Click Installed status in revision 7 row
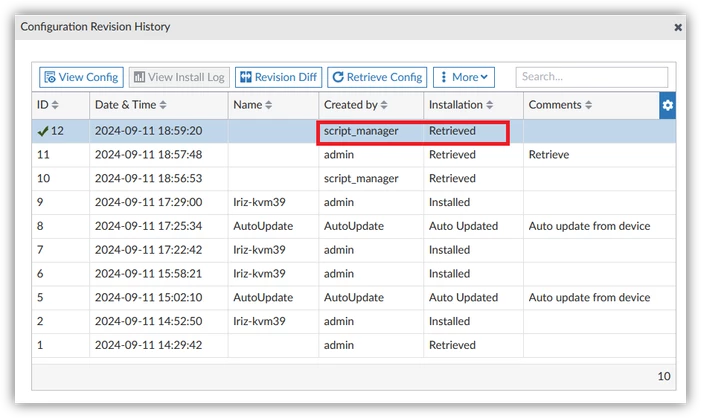This screenshot has height=418, width=701. coord(449,249)
